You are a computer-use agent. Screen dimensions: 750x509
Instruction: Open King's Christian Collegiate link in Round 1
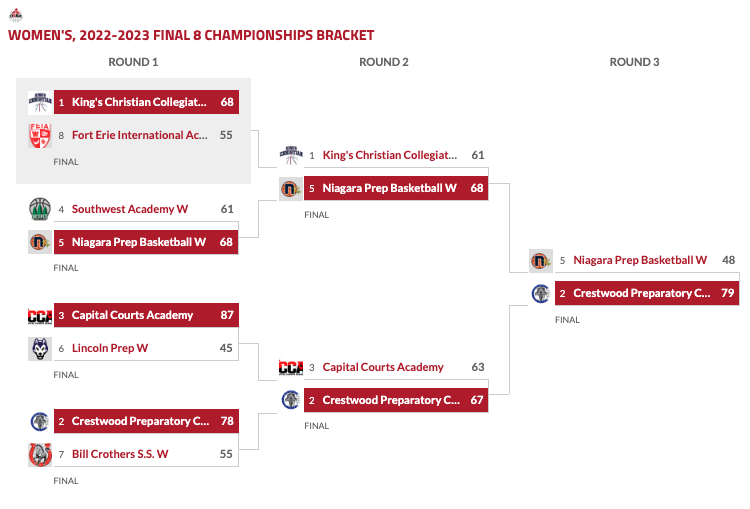(139, 102)
